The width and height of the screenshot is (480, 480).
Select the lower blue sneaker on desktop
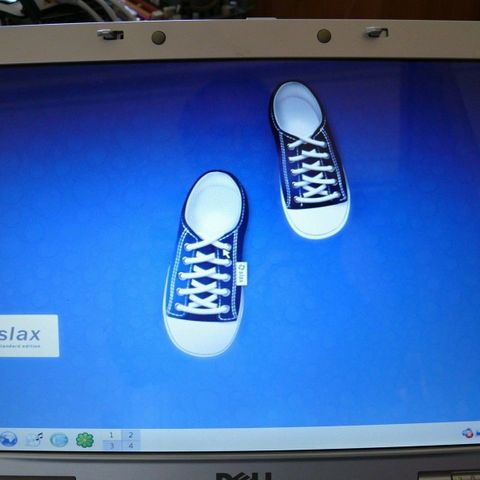207,263
